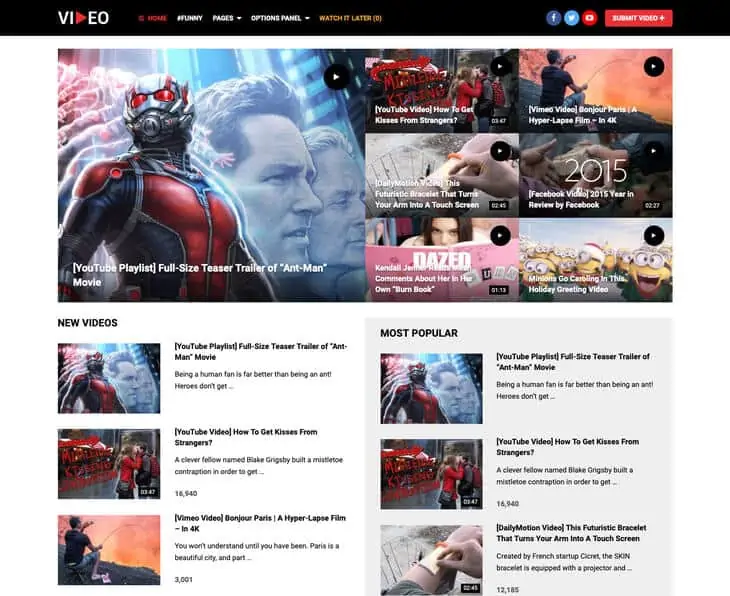Click the 01:13 duration badge on Kendall Jenner video

coord(499,290)
